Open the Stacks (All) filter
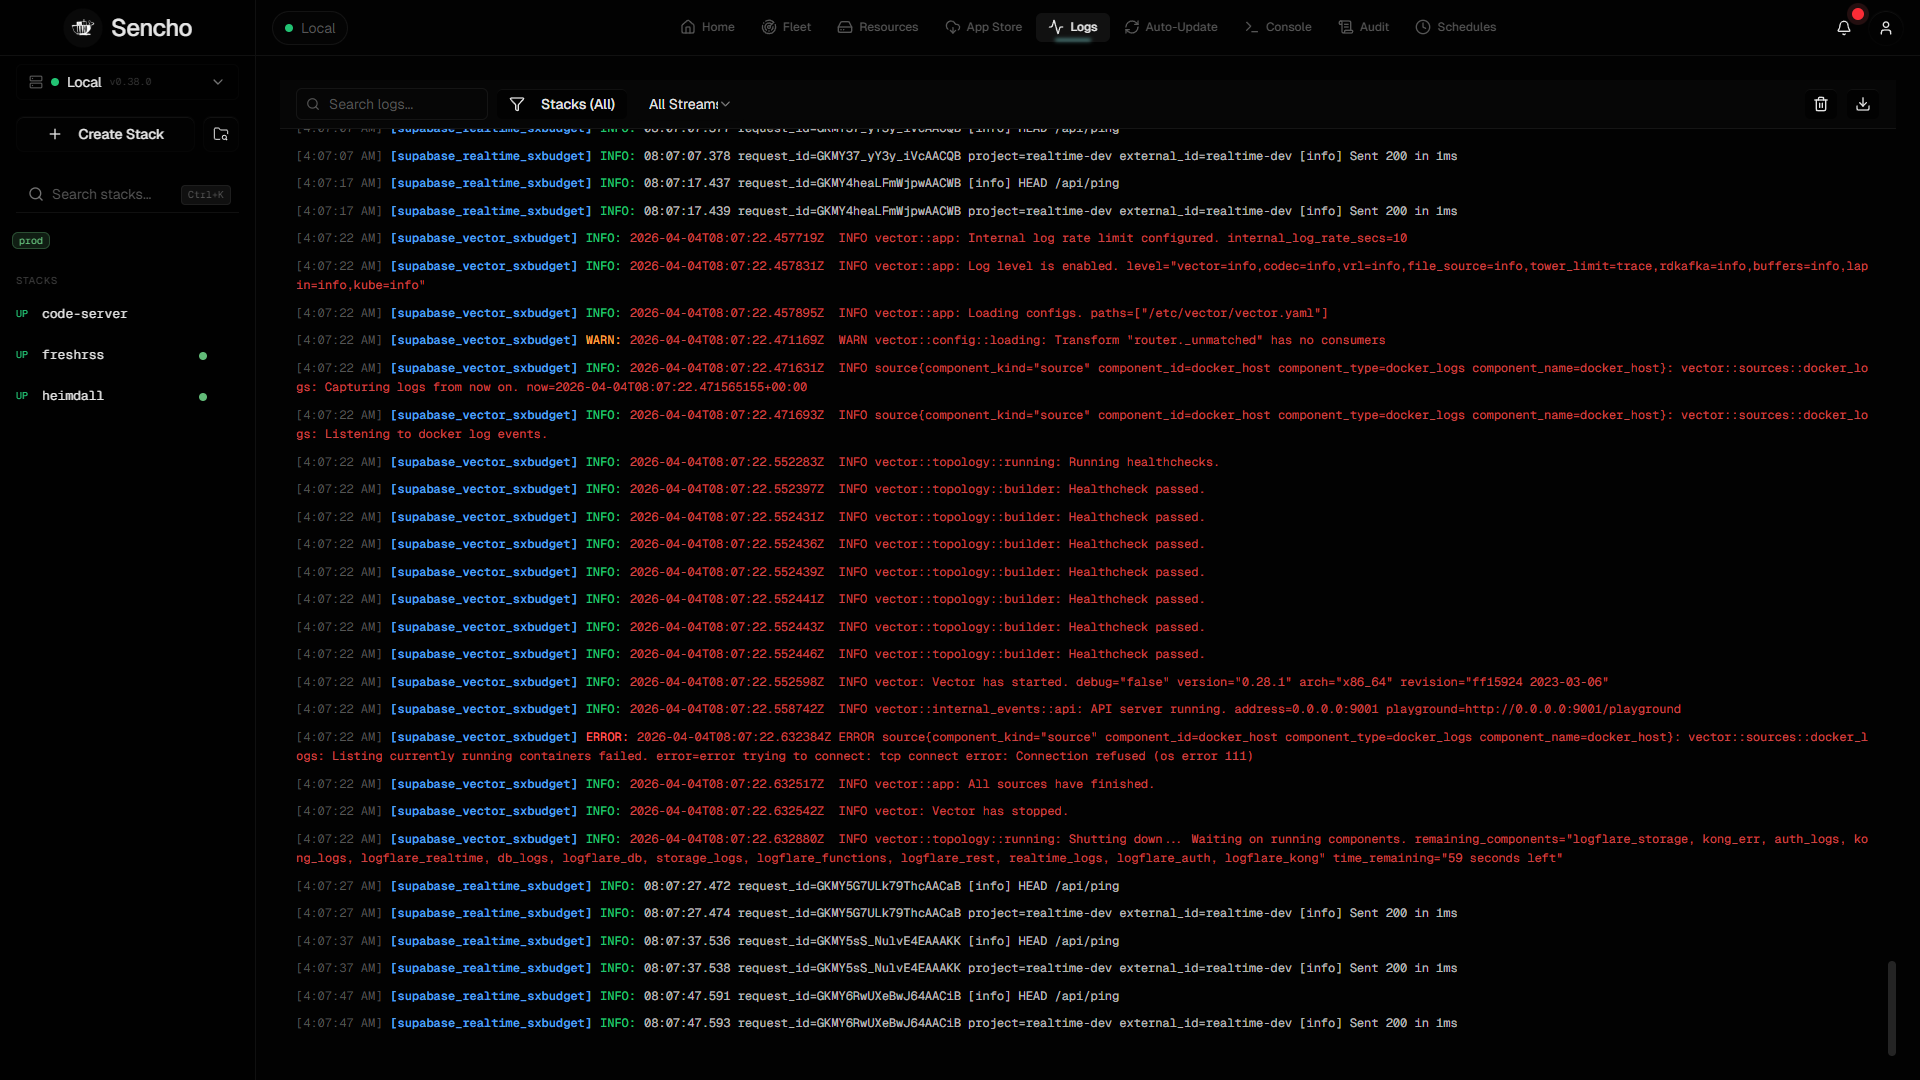The width and height of the screenshot is (1920, 1080). (x=563, y=104)
